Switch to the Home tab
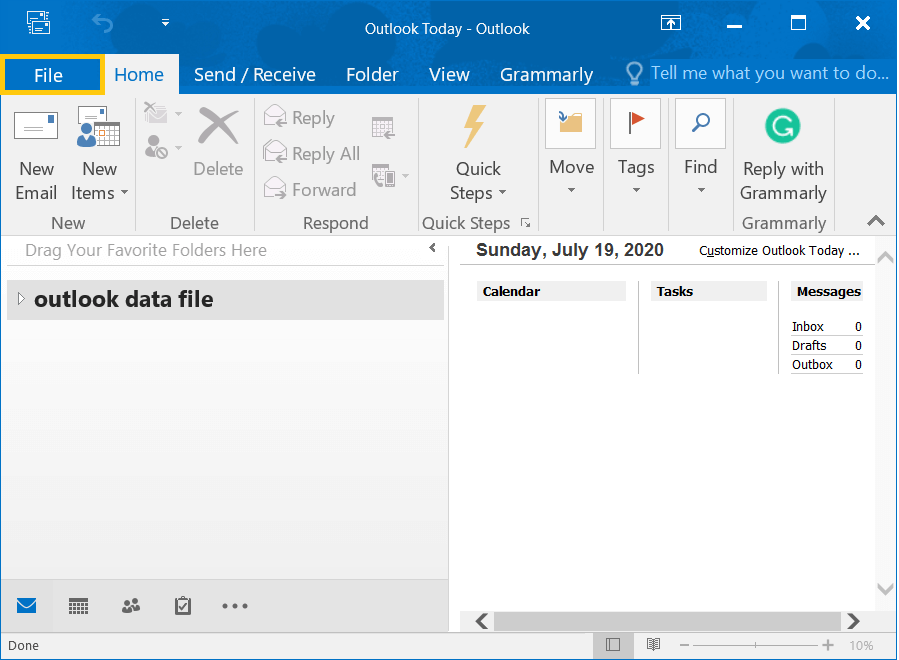Viewport: 899px width, 660px height. (139, 75)
